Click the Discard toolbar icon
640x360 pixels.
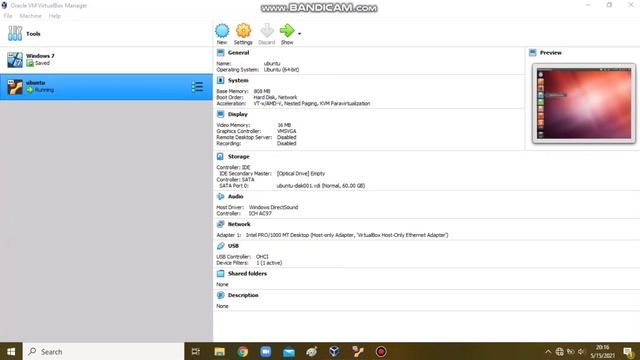tap(267, 31)
